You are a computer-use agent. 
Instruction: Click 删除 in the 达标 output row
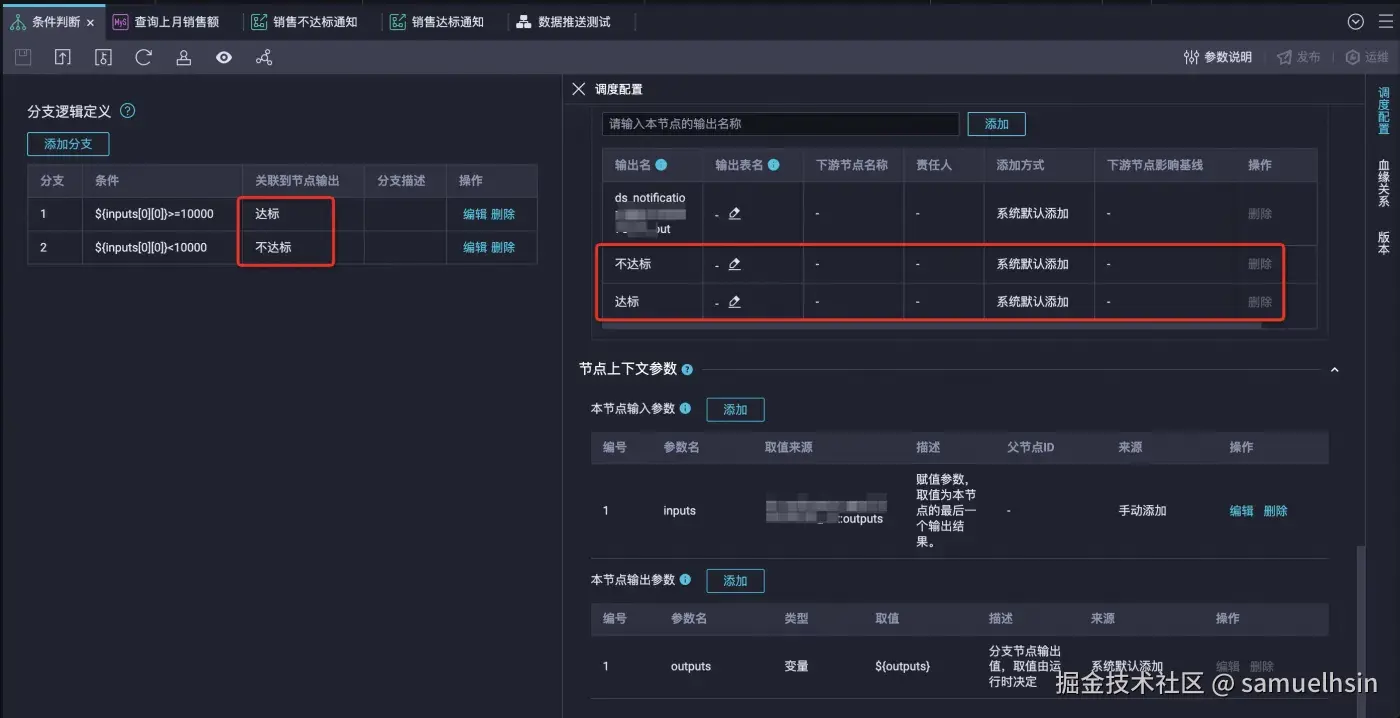point(1260,301)
